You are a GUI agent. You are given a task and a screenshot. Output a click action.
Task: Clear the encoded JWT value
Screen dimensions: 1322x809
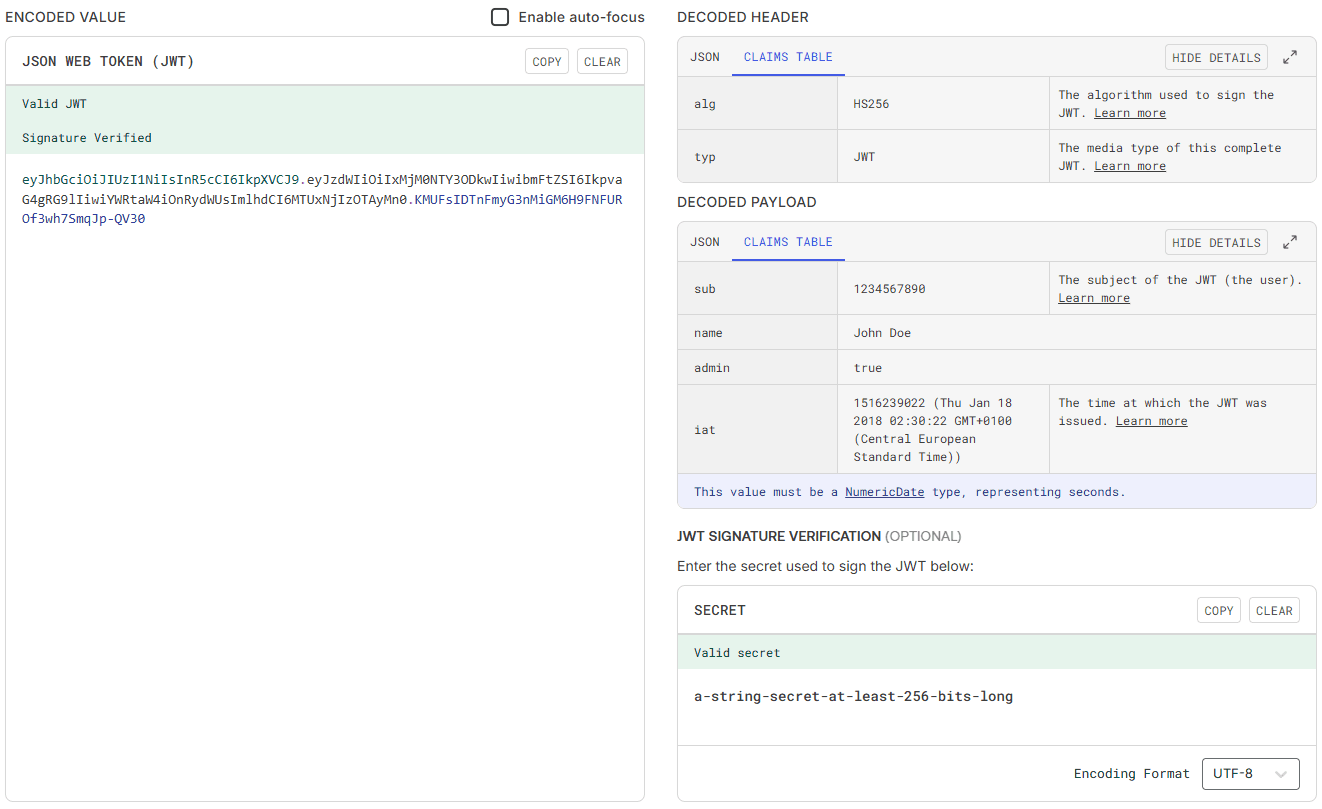[x=602, y=61]
